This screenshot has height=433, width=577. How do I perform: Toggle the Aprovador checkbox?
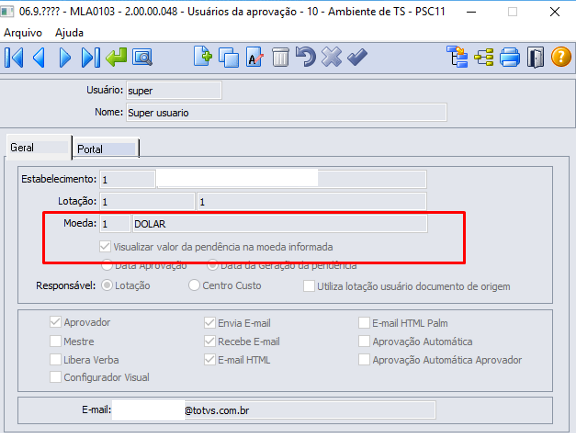56,322
